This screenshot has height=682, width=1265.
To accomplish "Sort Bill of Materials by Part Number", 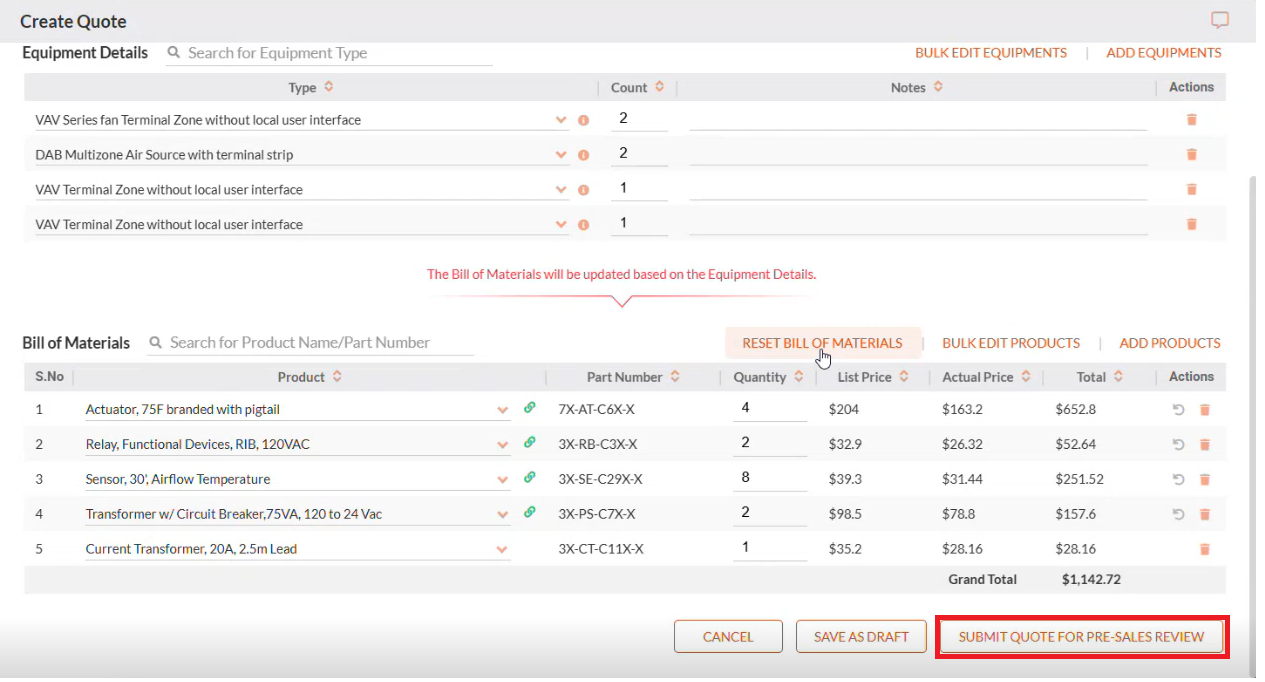I will [x=675, y=377].
